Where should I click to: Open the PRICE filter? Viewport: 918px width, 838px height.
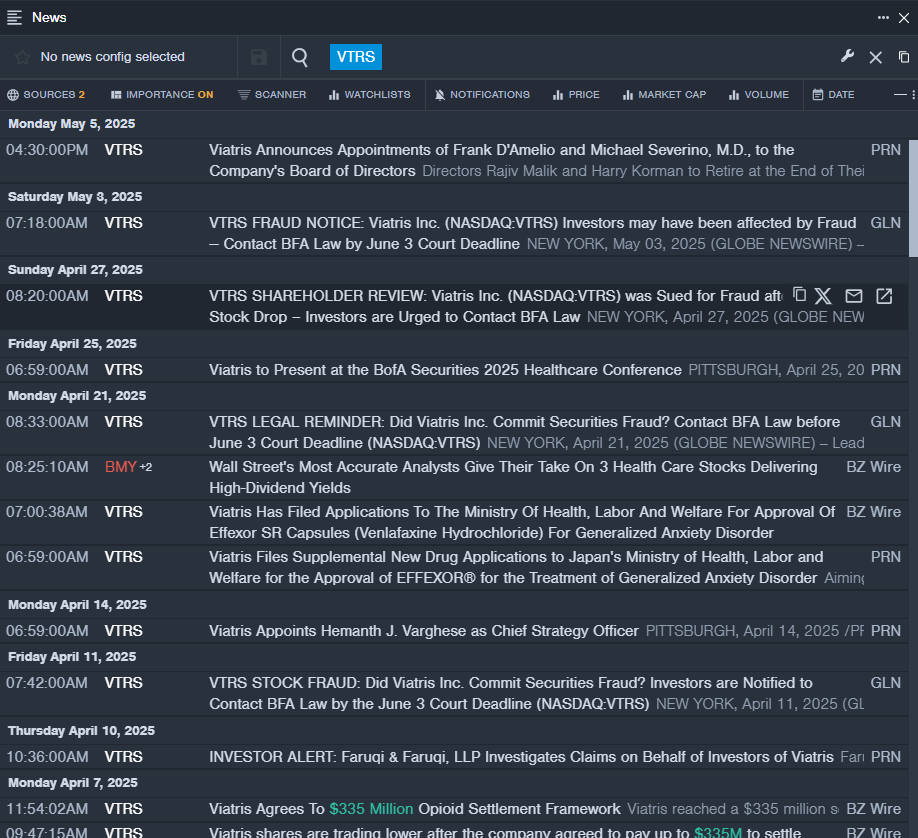576,95
